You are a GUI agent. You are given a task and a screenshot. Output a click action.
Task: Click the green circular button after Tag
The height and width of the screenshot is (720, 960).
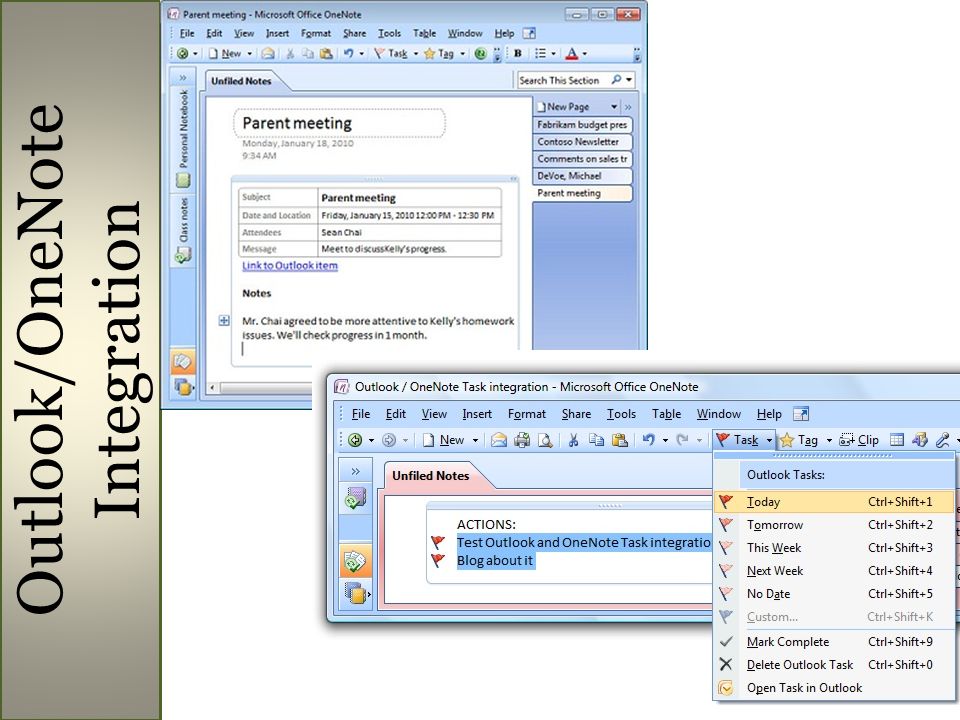pyautogui.click(x=481, y=54)
